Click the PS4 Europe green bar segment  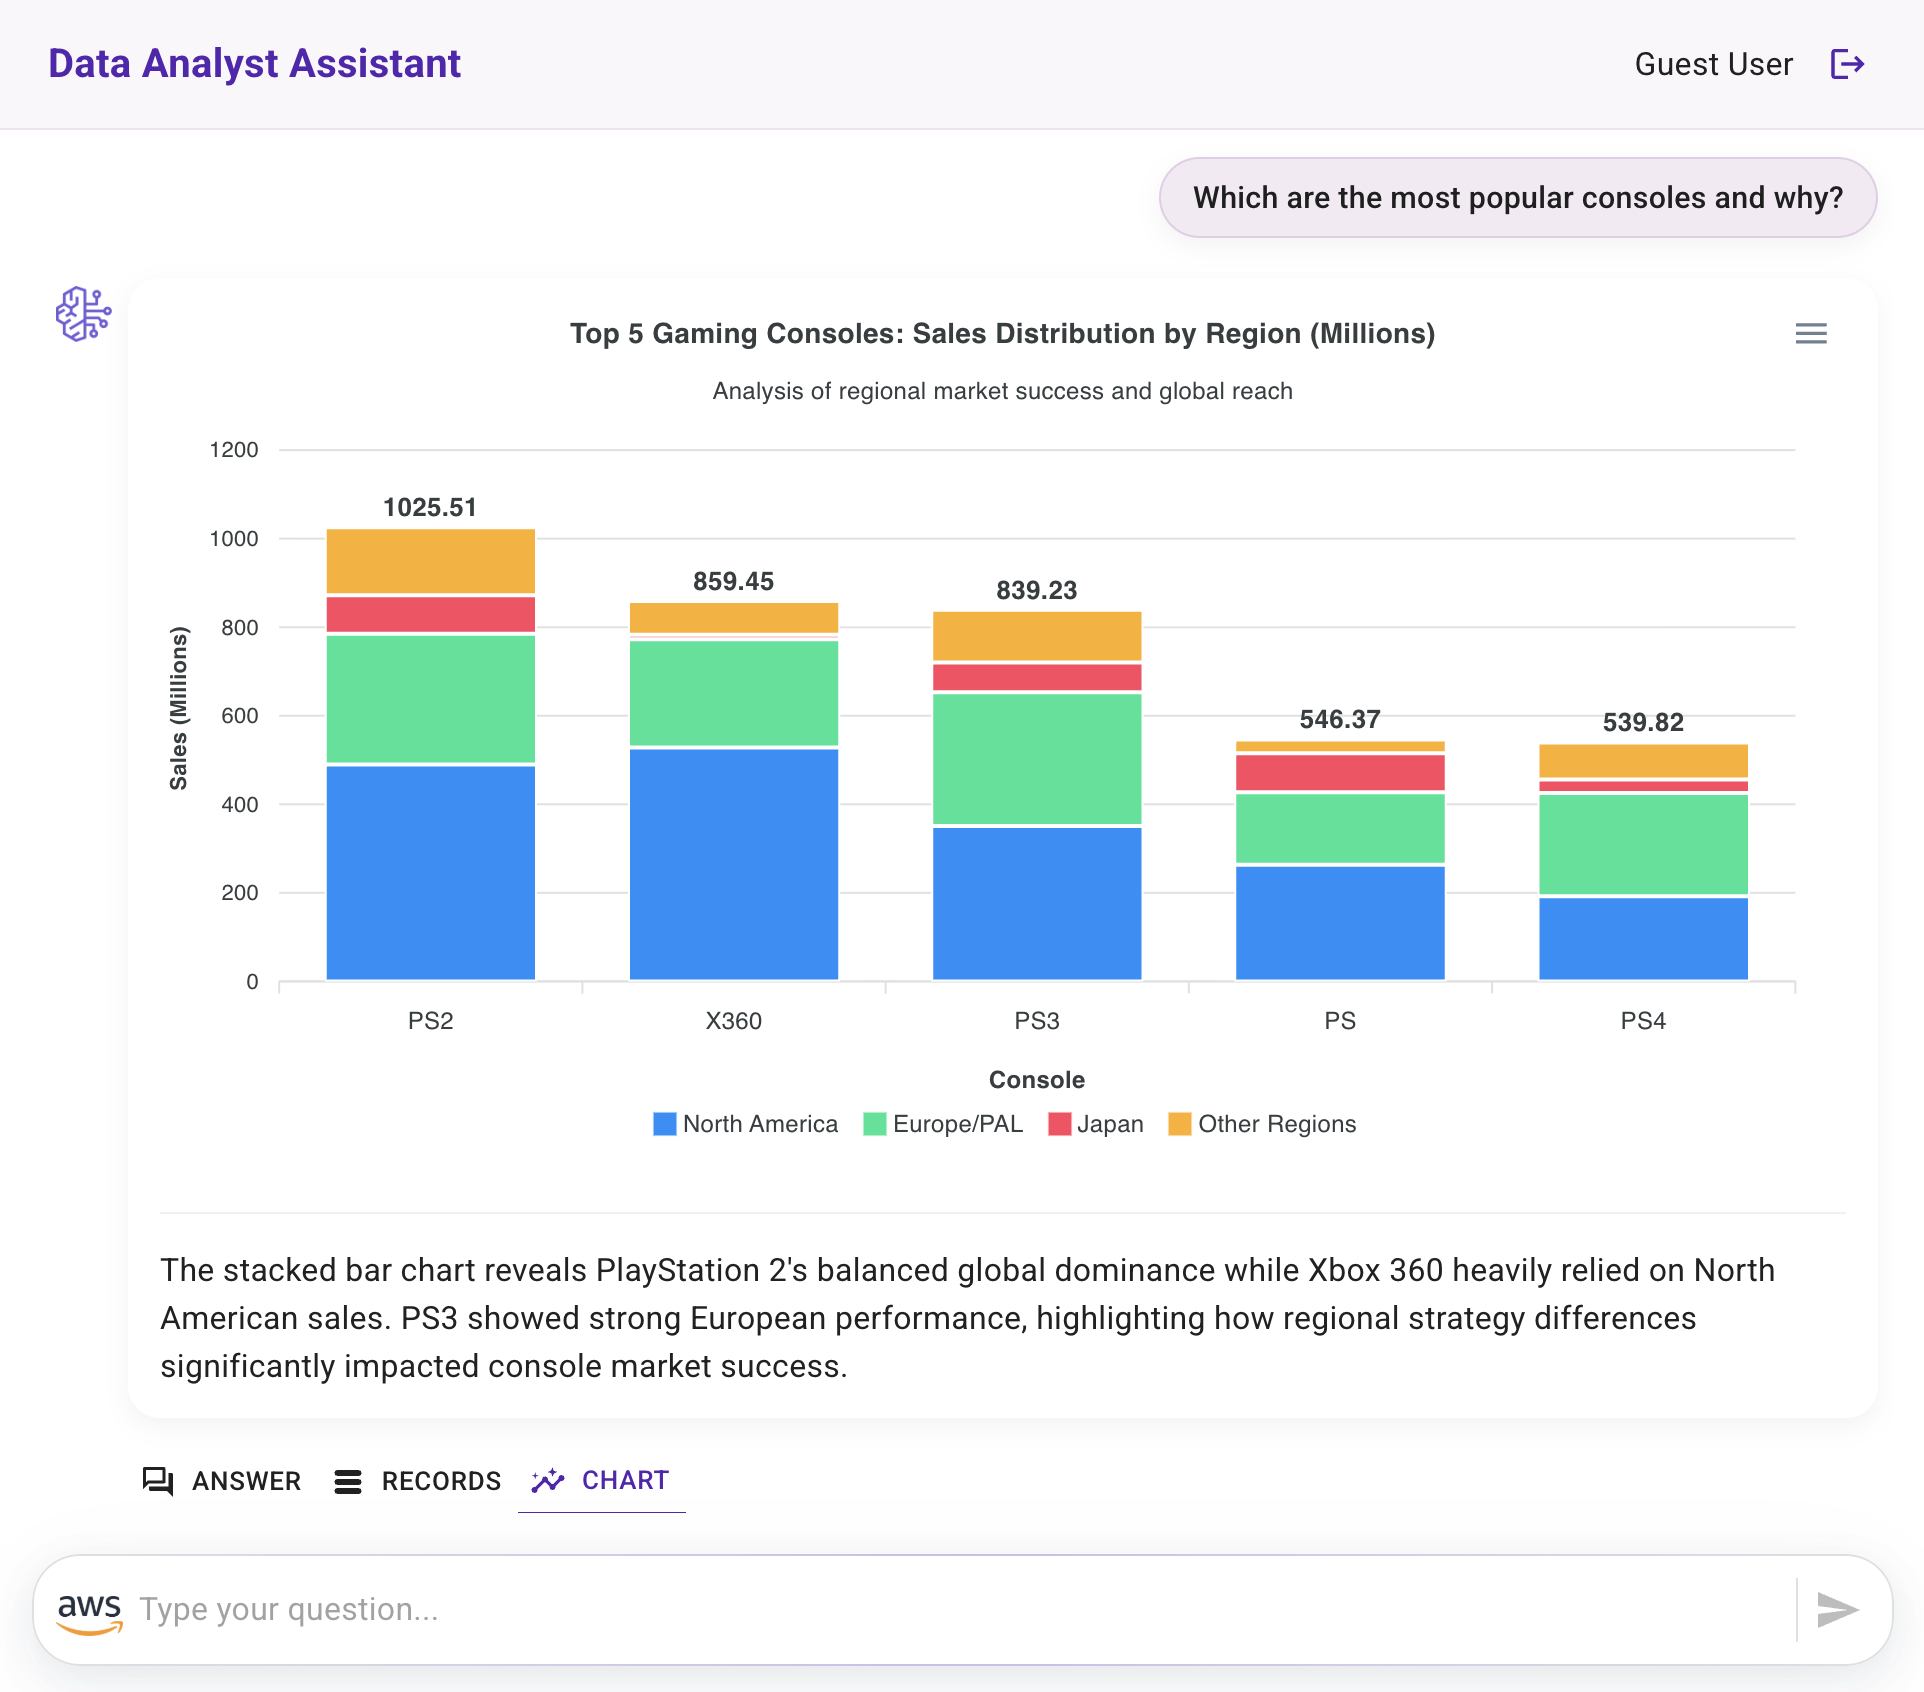1643,844
